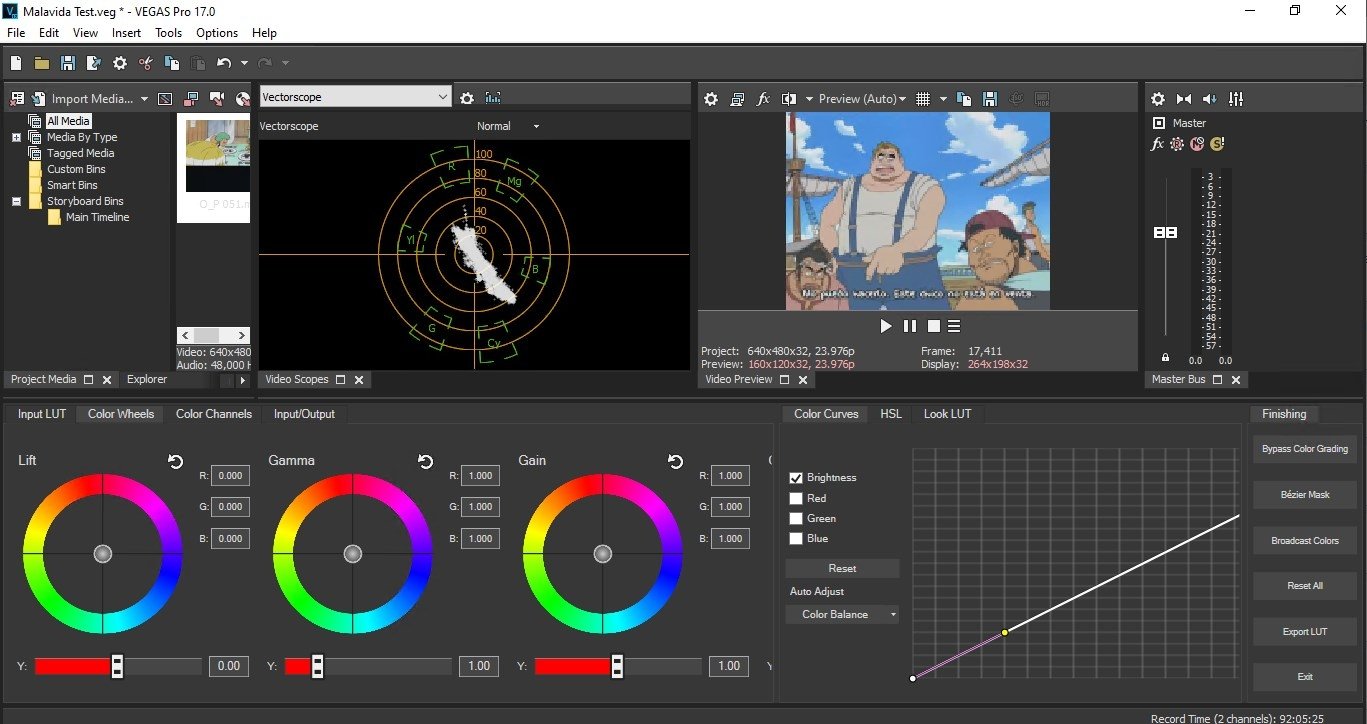Cut selection with scissors icon
This screenshot has height=724, width=1367.
146,63
